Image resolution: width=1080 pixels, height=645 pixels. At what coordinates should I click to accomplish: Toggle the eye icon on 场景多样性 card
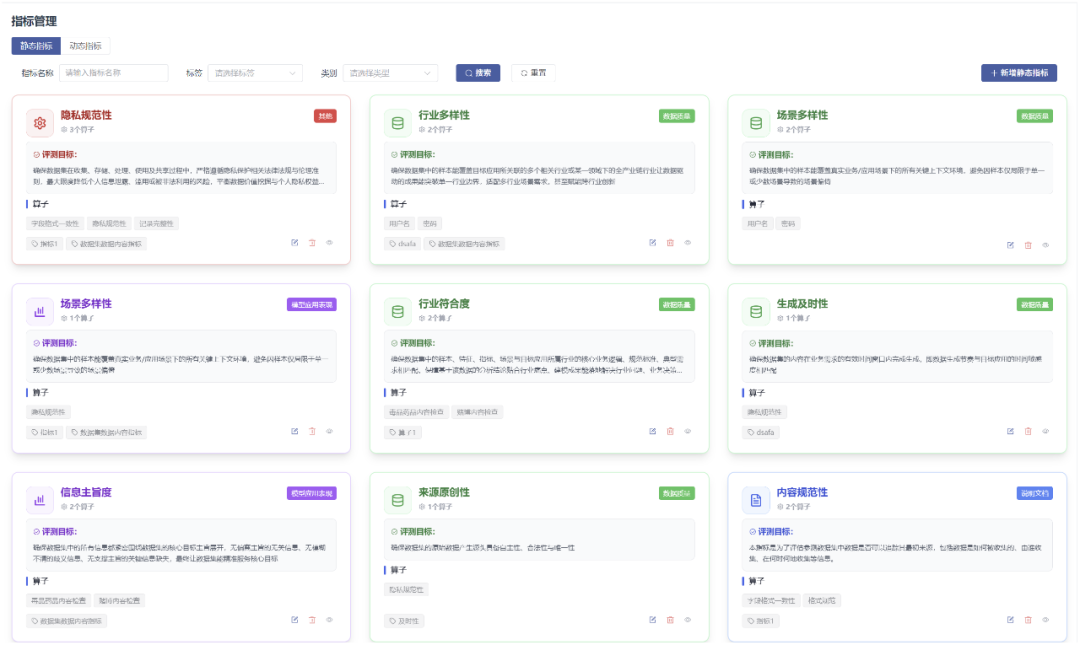coord(1047,243)
